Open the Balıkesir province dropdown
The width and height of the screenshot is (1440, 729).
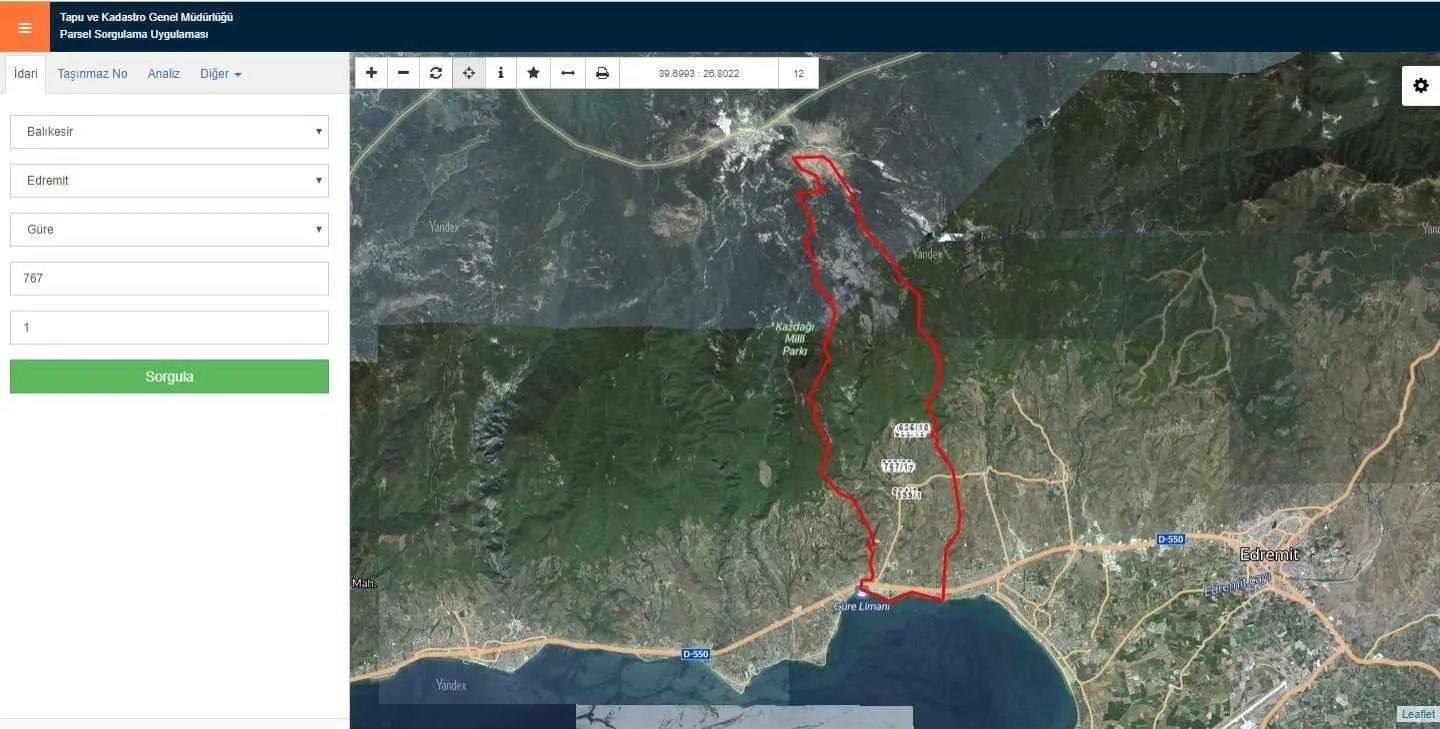pos(169,132)
